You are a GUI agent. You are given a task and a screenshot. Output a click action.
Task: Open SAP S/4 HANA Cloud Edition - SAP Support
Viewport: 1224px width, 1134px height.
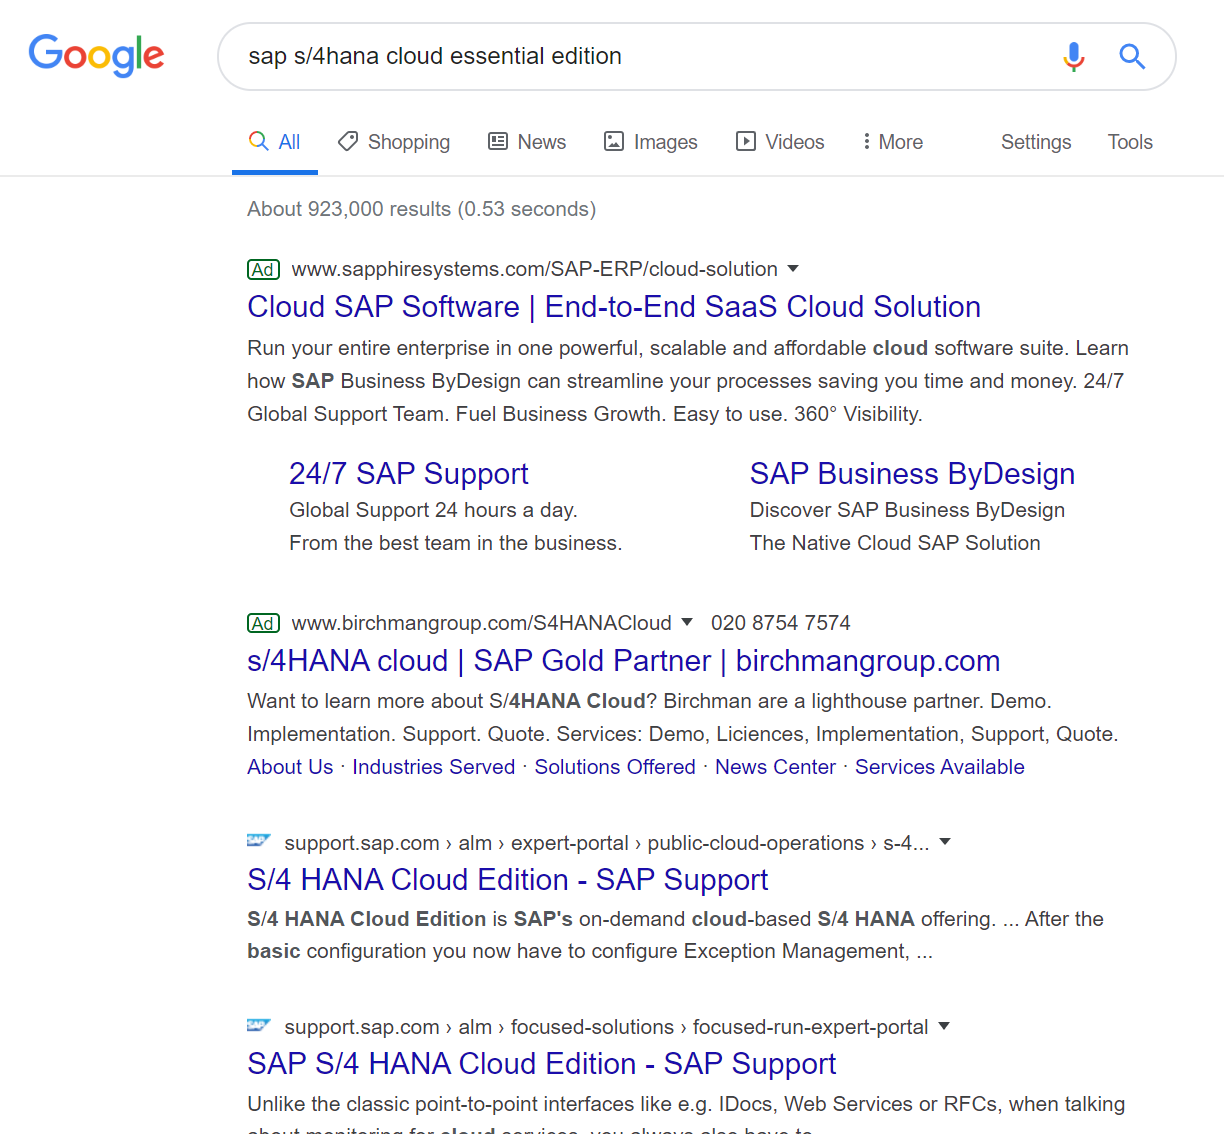coord(542,1064)
